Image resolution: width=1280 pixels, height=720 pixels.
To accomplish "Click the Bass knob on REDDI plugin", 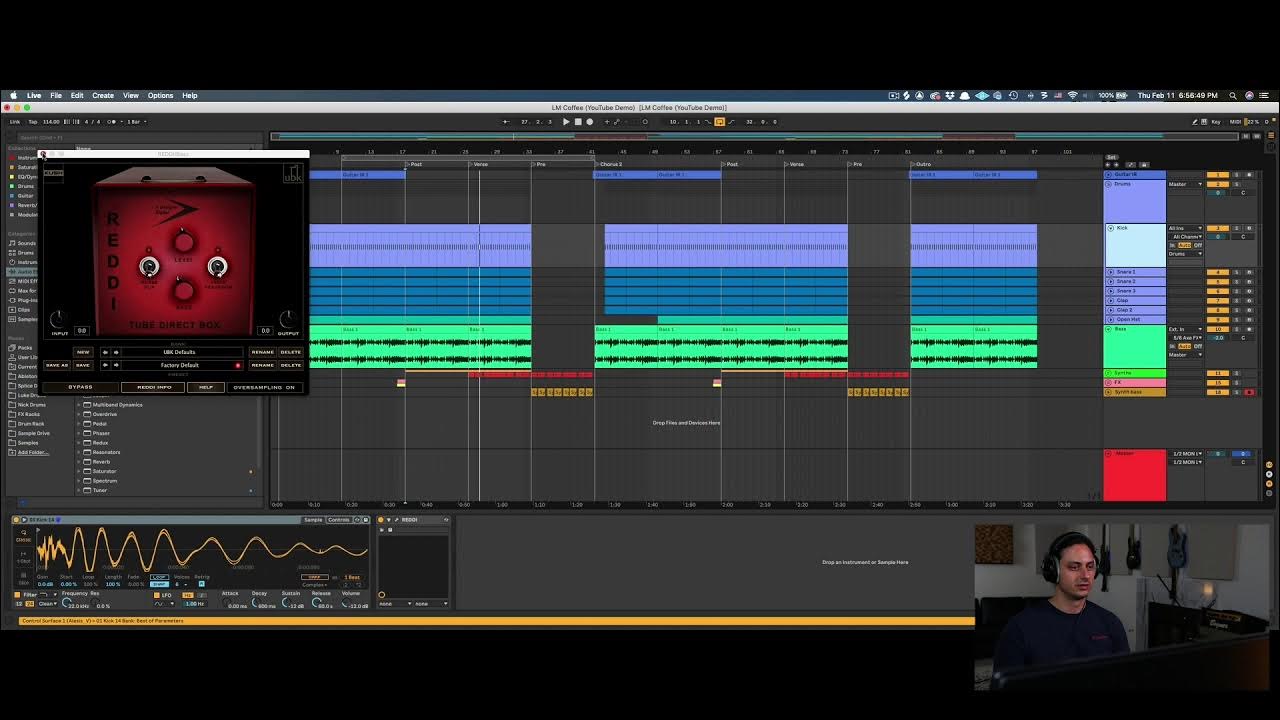I will pos(183,290).
